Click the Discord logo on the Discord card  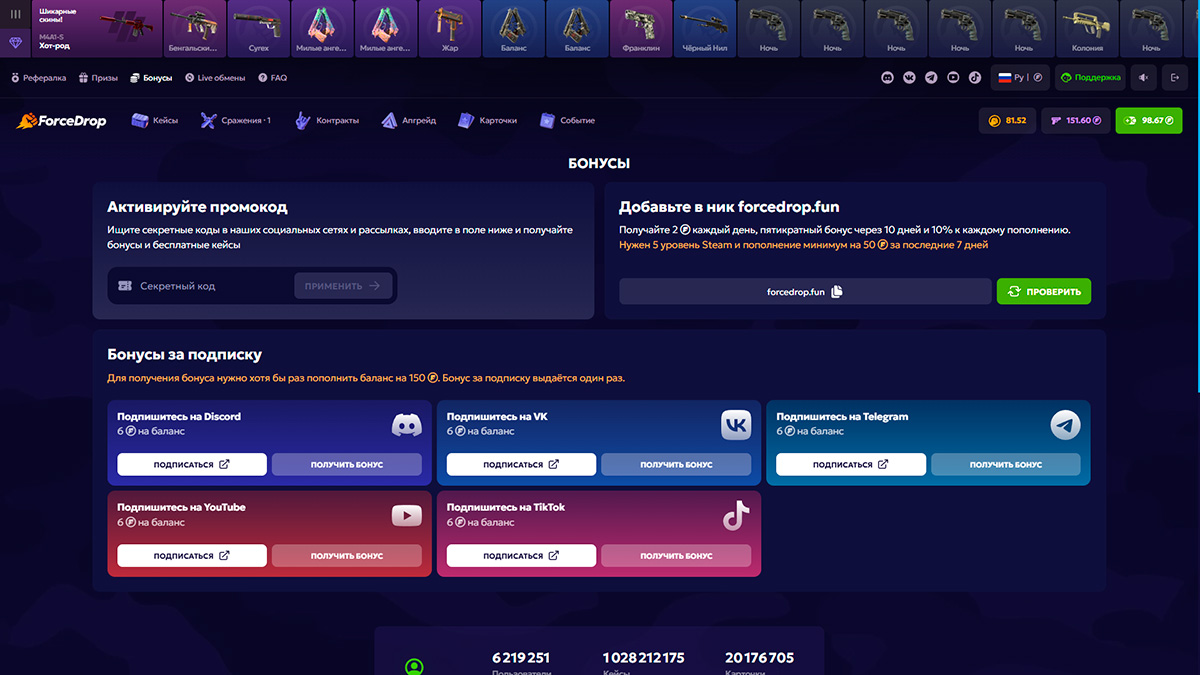(x=406, y=426)
